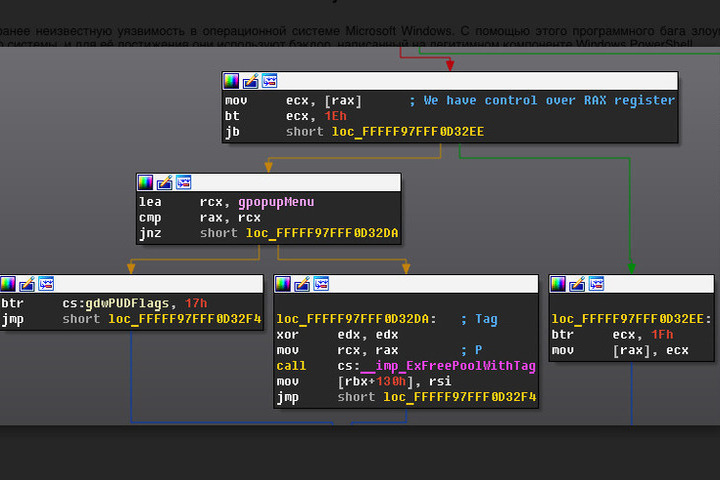Click the __imp_ExFreePoolWithTag call line
720x480 pixels.
(x=406, y=366)
